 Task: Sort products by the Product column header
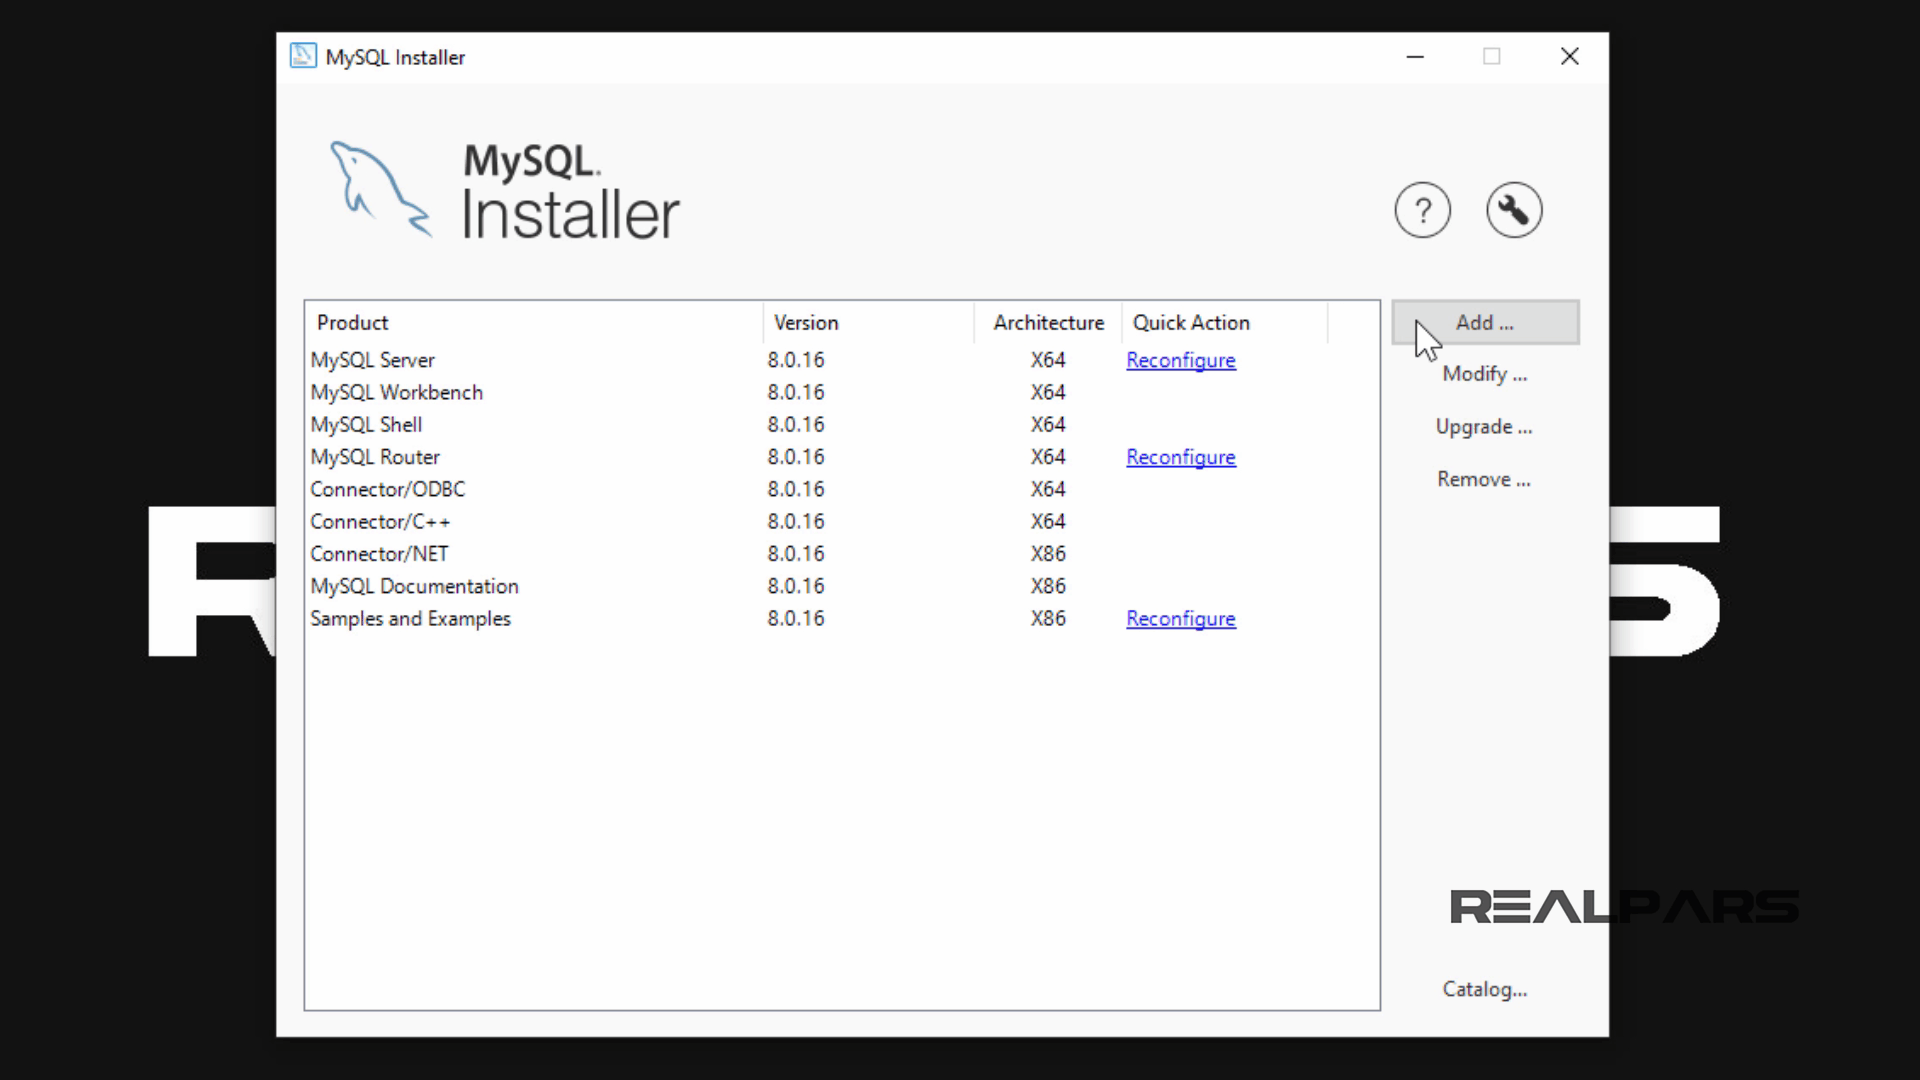(351, 322)
